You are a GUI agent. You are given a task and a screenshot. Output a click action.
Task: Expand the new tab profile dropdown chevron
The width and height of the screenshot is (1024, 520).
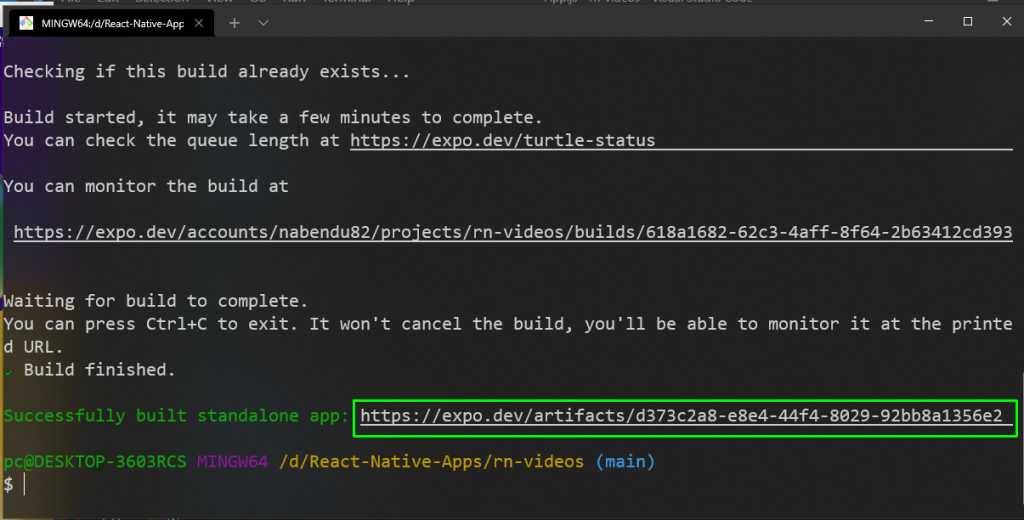click(x=263, y=23)
